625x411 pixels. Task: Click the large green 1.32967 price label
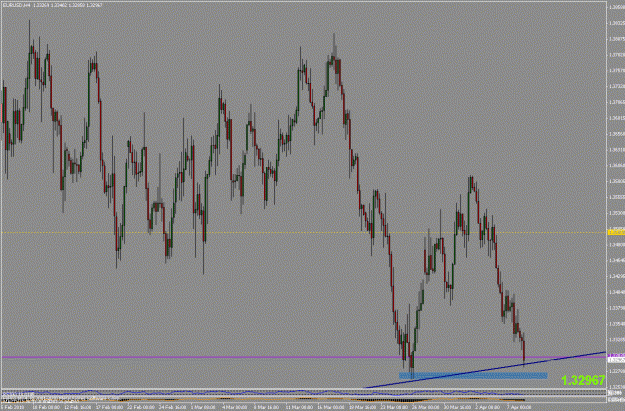click(x=583, y=380)
